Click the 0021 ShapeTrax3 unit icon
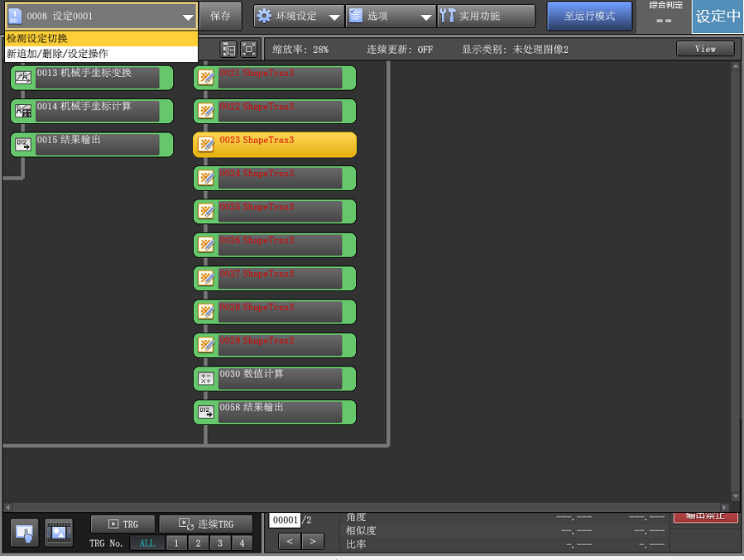The height and width of the screenshot is (560, 744). click(x=206, y=77)
